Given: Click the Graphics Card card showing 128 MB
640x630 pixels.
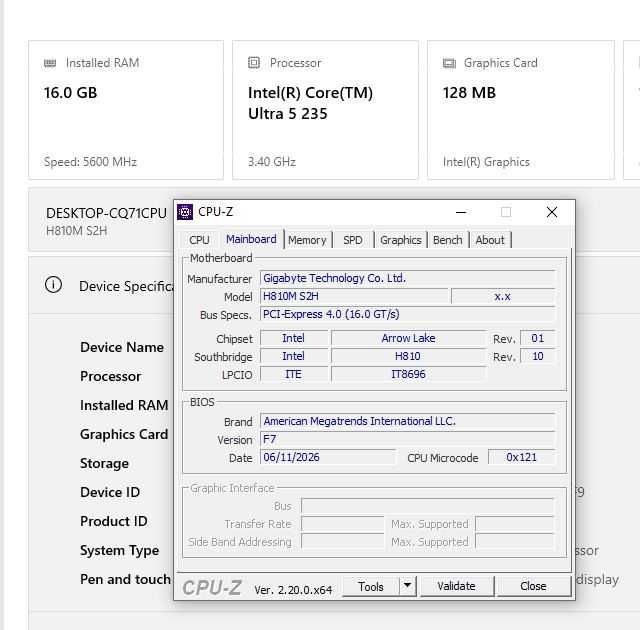Looking at the screenshot, I should click(x=521, y=110).
